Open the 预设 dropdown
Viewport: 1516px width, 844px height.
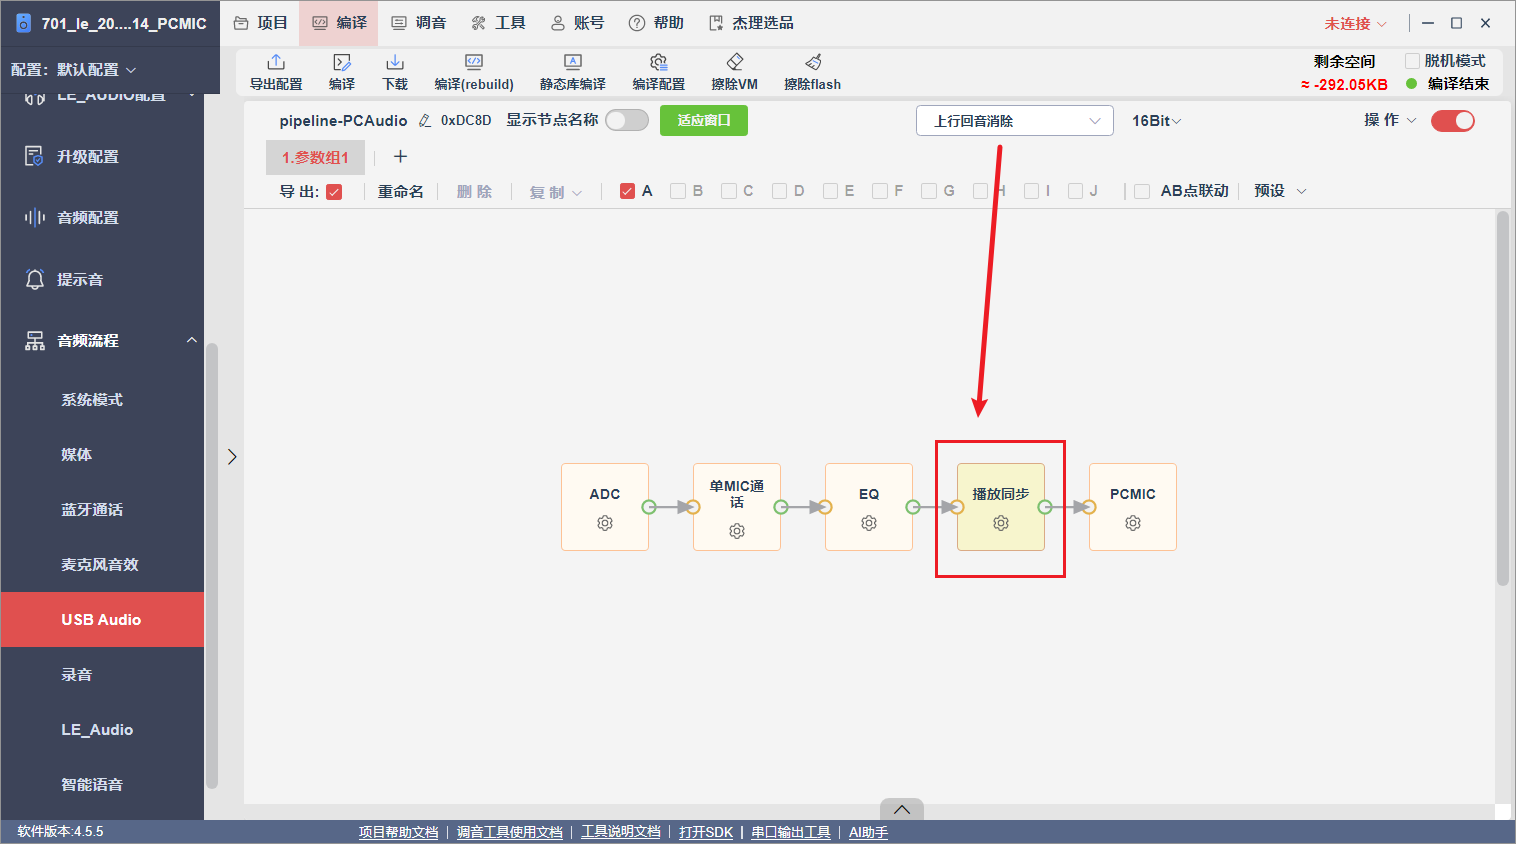coord(1280,191)
